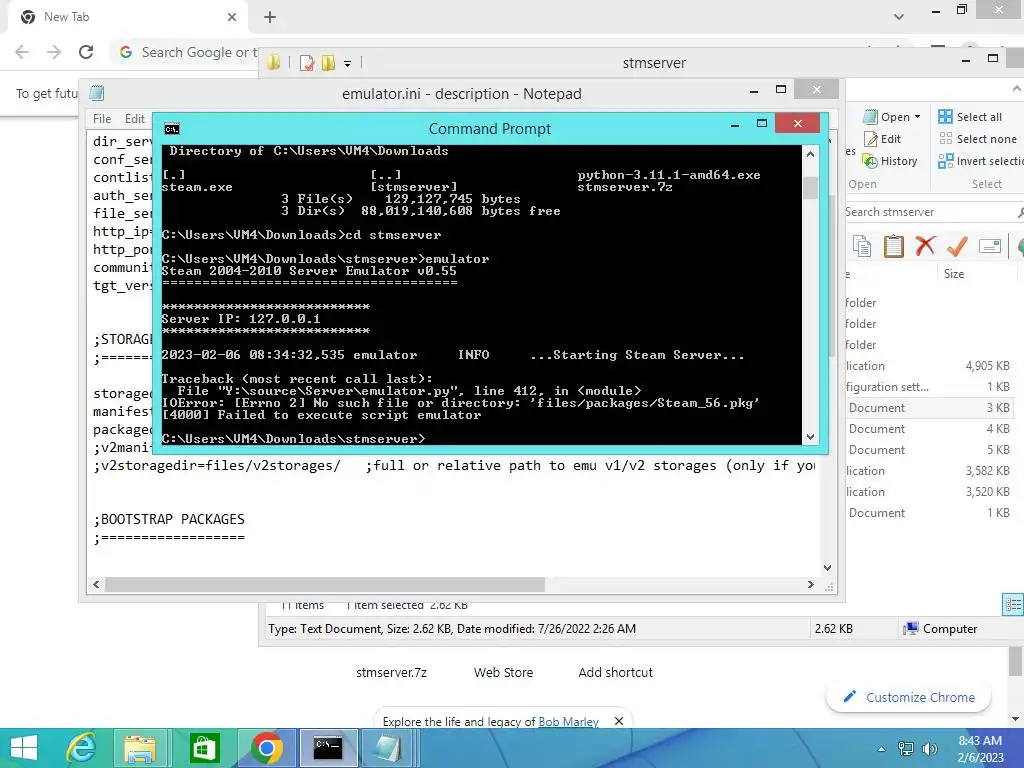Click the Notepad title bar icon
The image size is (1024, 768).
[x=97, y=93]
